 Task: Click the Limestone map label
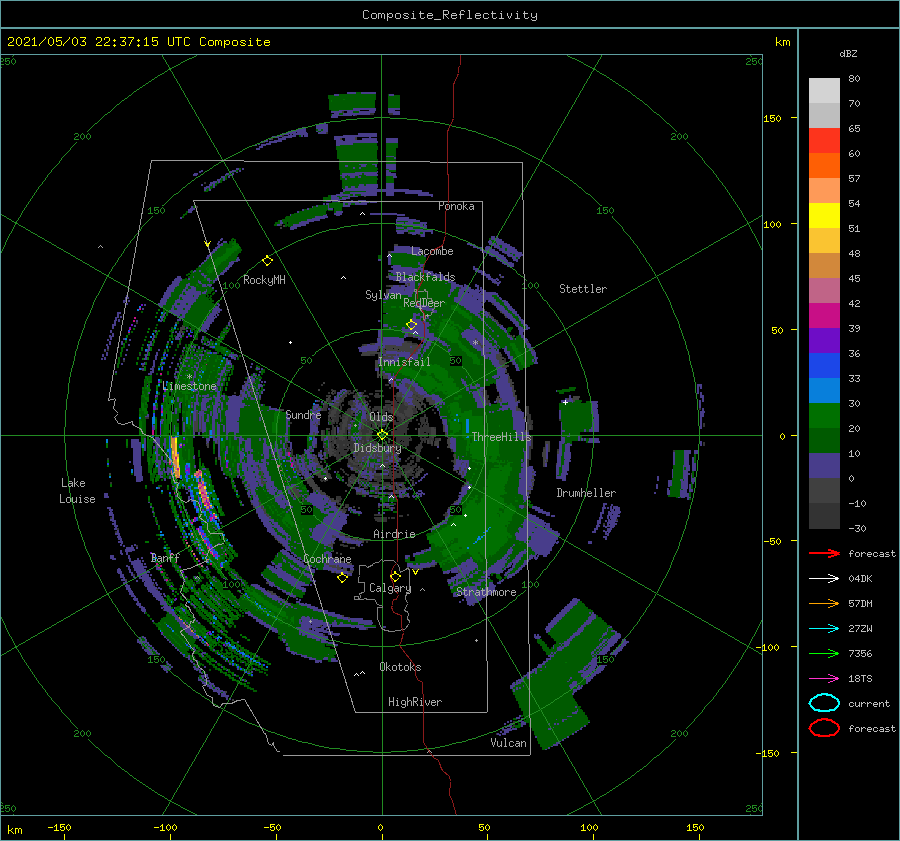[189, 386]
